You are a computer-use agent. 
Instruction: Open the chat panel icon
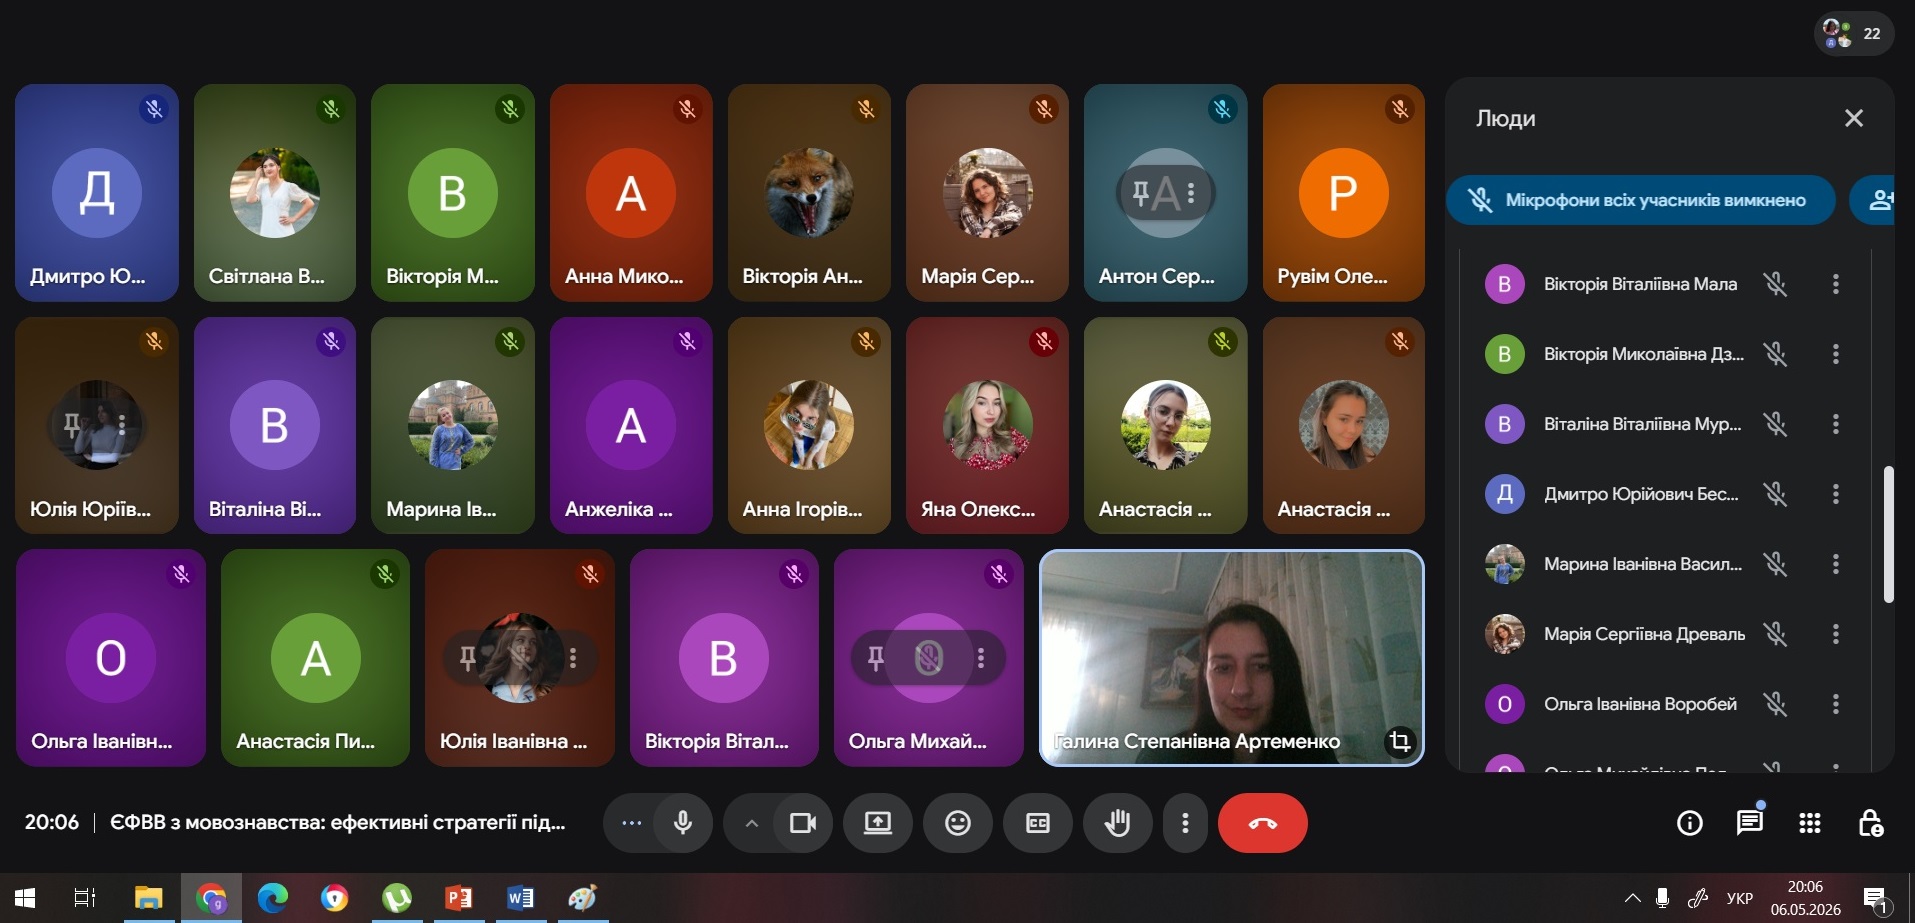(x=1750, y=823)
